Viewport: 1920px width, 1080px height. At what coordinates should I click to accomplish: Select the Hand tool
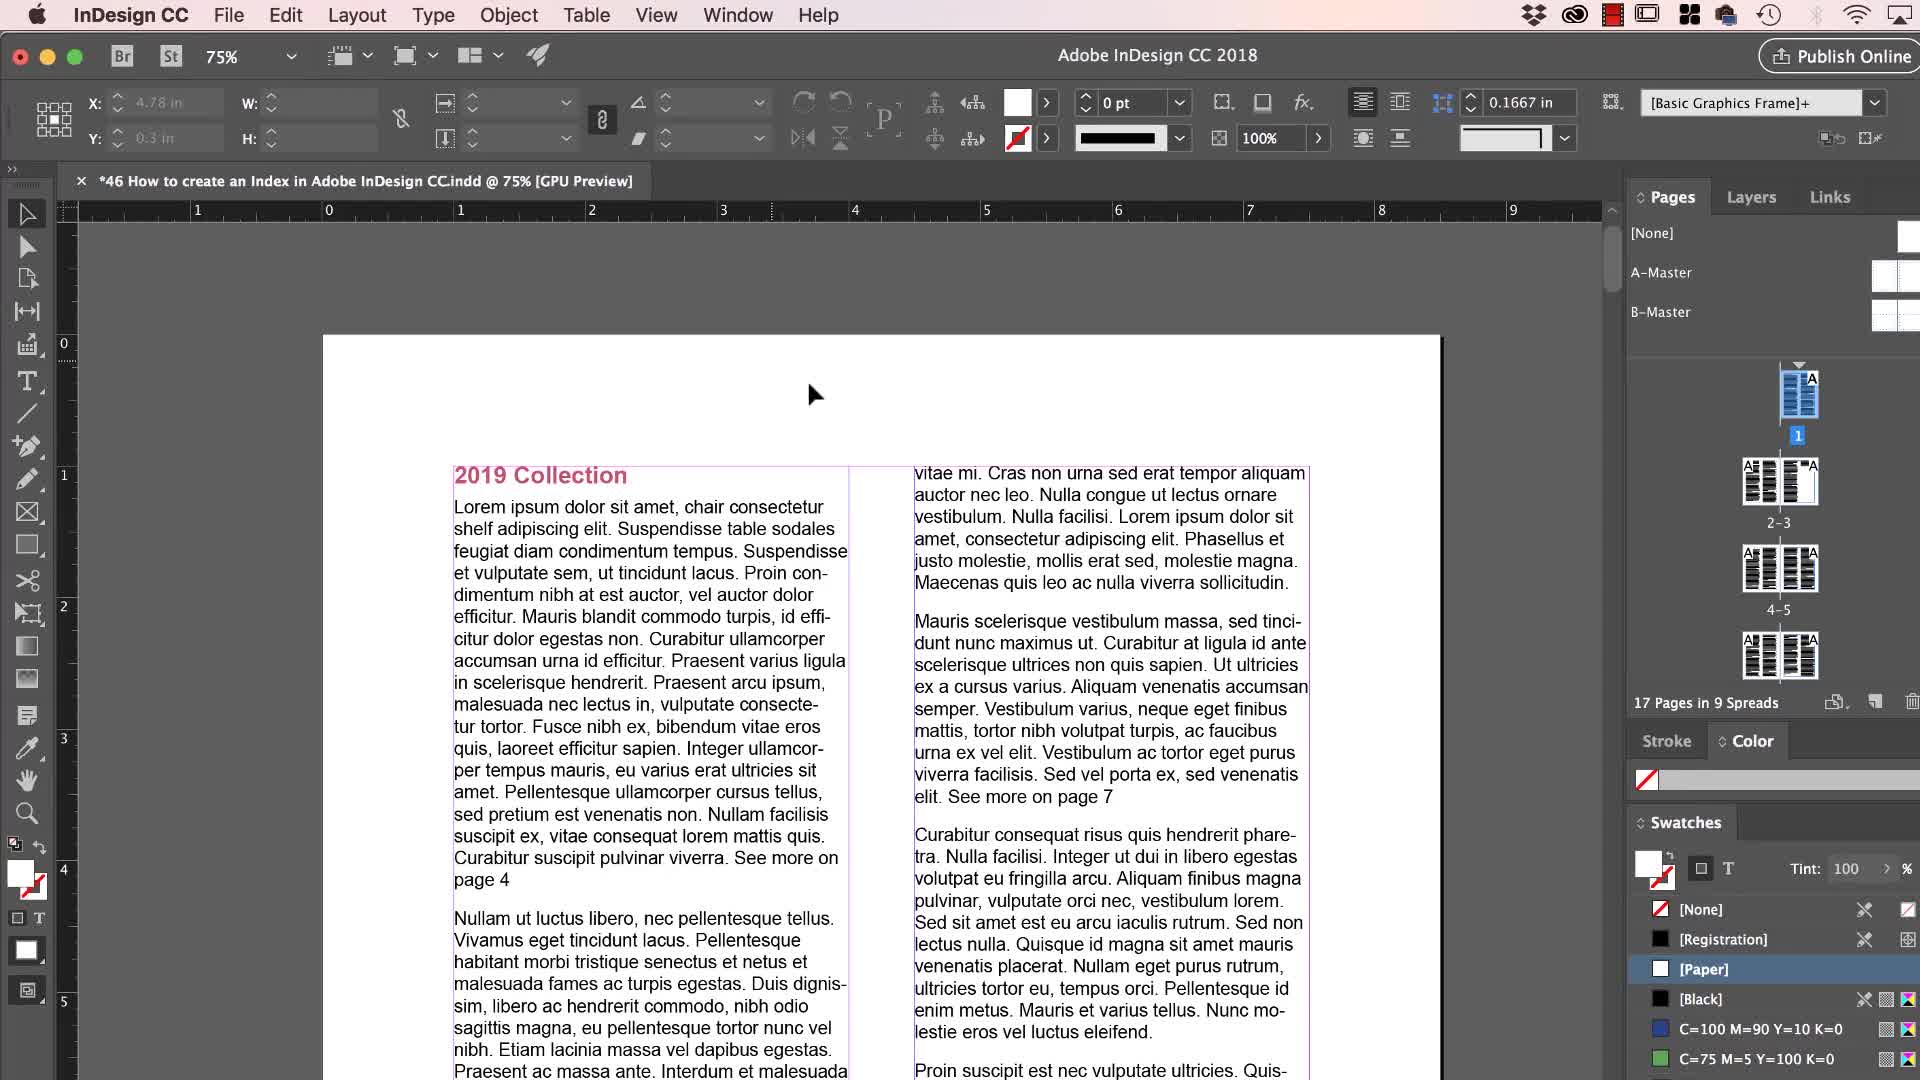(27, 780)
